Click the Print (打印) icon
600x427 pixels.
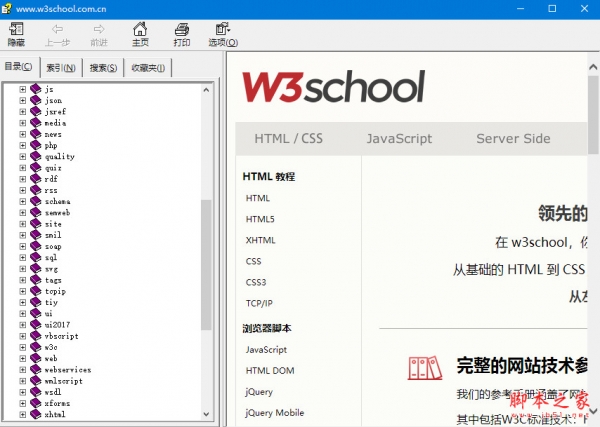click(x=181, y=29)
